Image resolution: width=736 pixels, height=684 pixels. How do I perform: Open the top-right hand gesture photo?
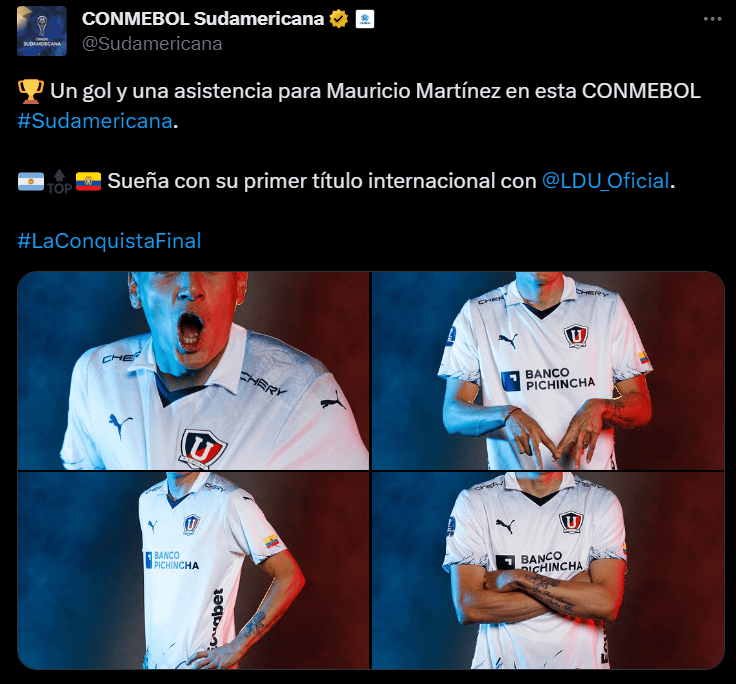tap(548, 370)
